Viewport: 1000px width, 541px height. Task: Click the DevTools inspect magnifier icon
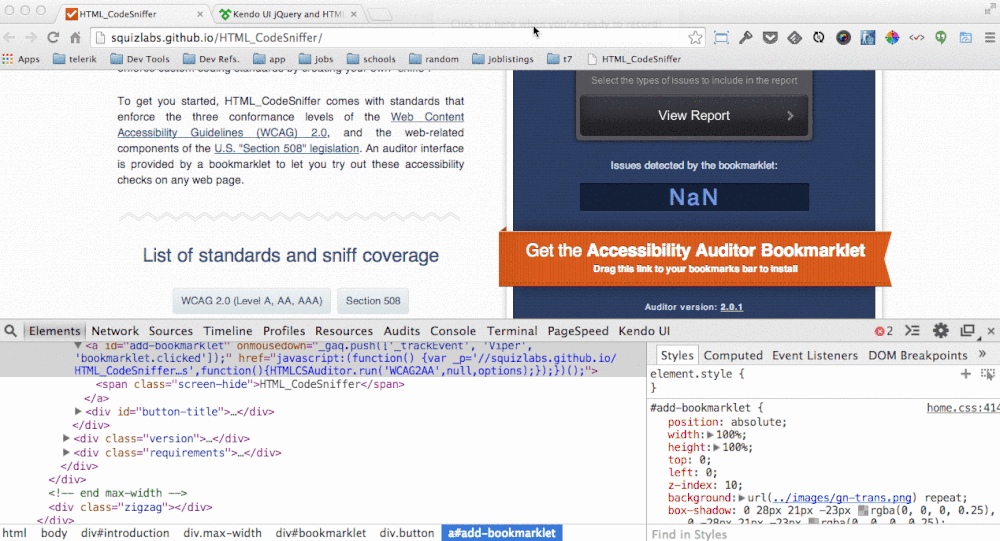click(x=11, y=330)
